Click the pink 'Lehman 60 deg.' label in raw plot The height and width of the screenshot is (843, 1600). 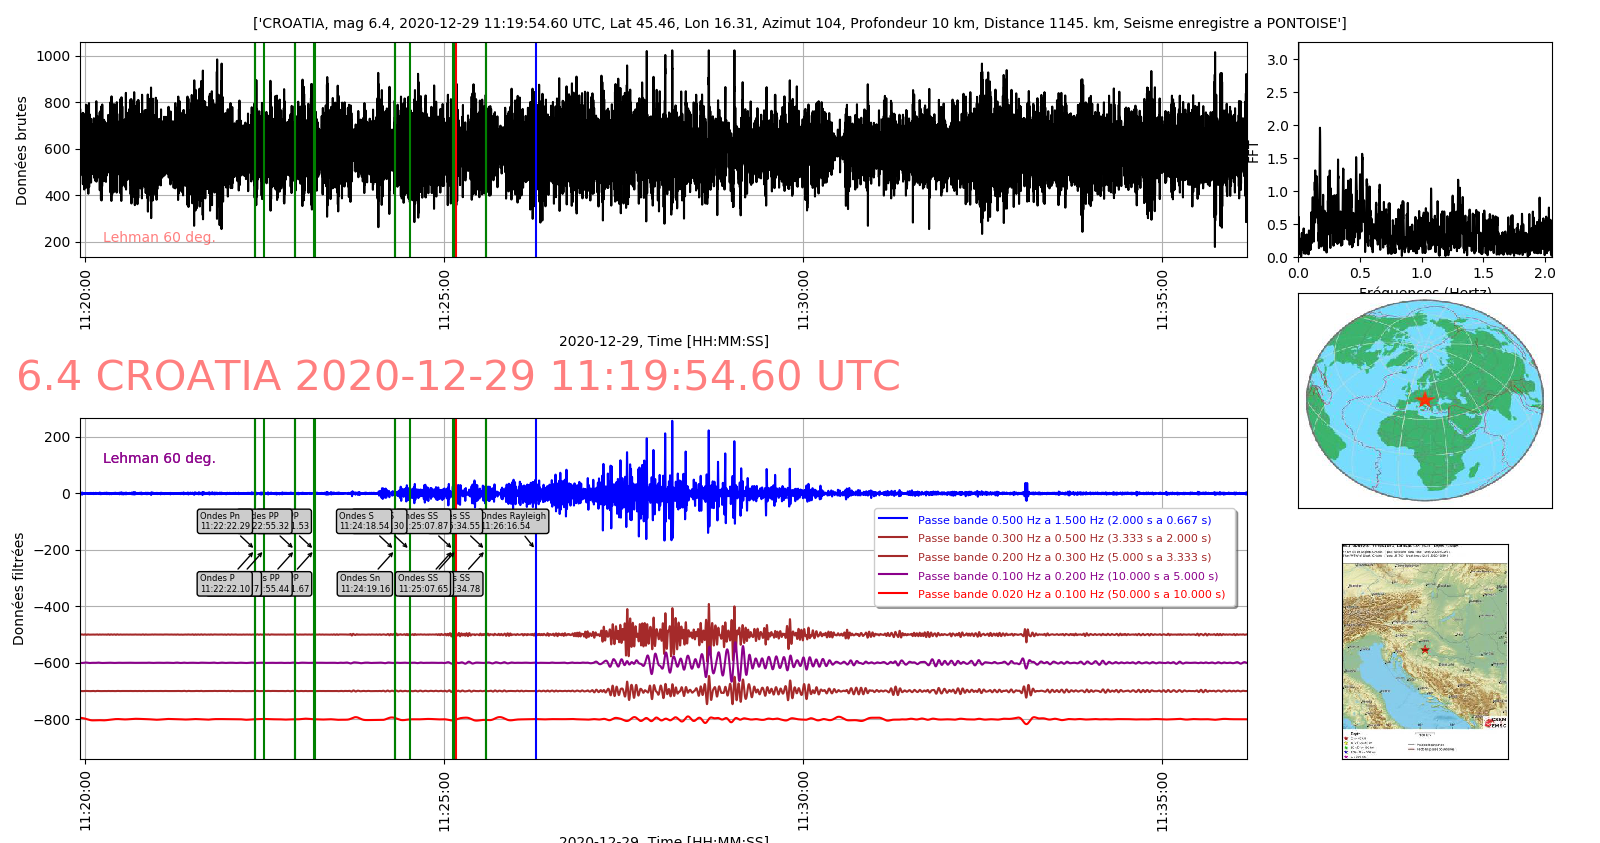point(159,237)
